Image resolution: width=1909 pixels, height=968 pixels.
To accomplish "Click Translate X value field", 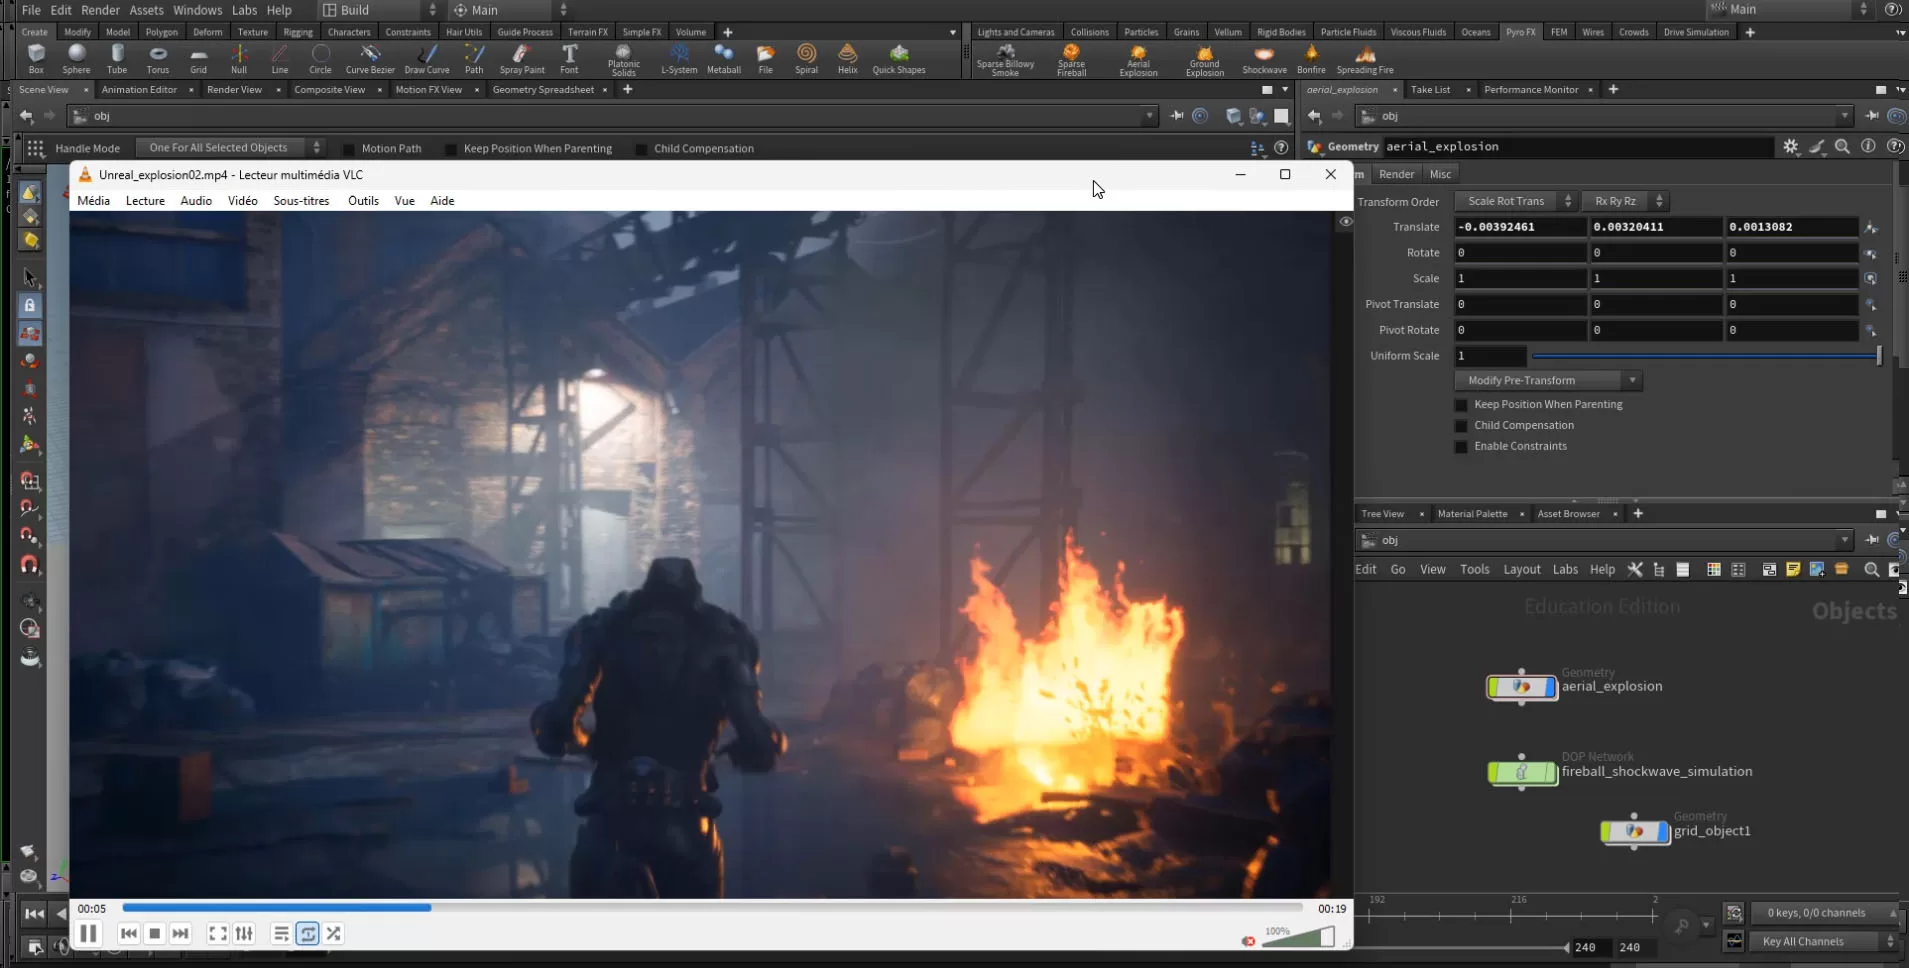I will click(x=1519, y=227).
